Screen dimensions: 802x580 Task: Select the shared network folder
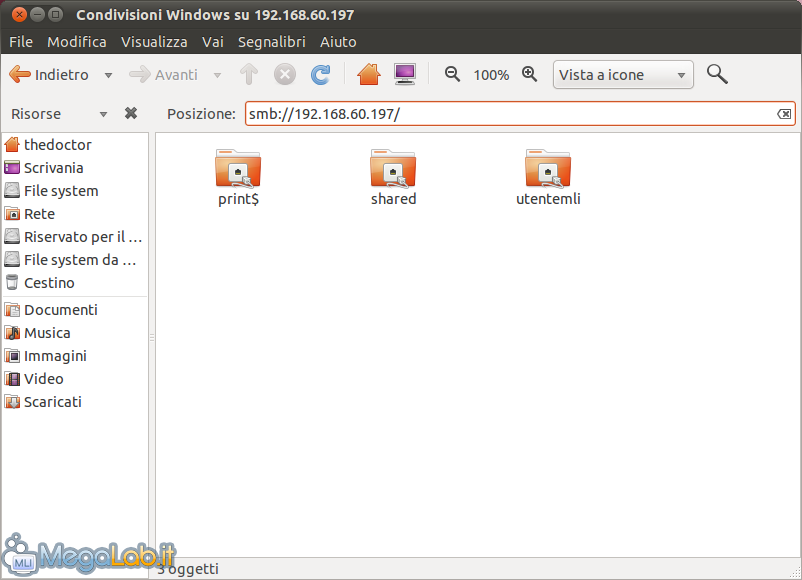(393, 177)
